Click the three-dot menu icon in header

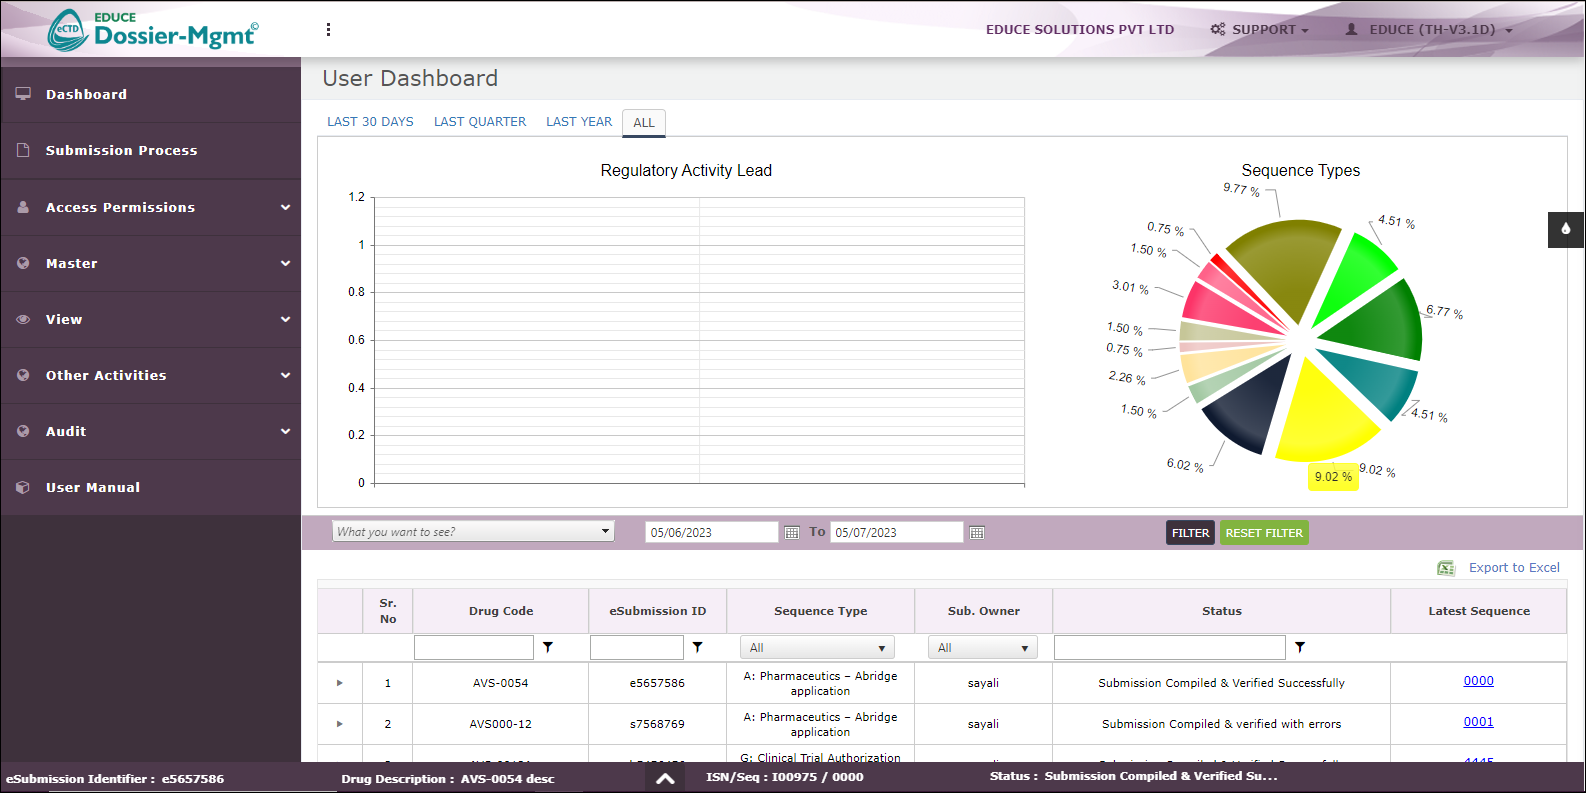click(328, 30)
